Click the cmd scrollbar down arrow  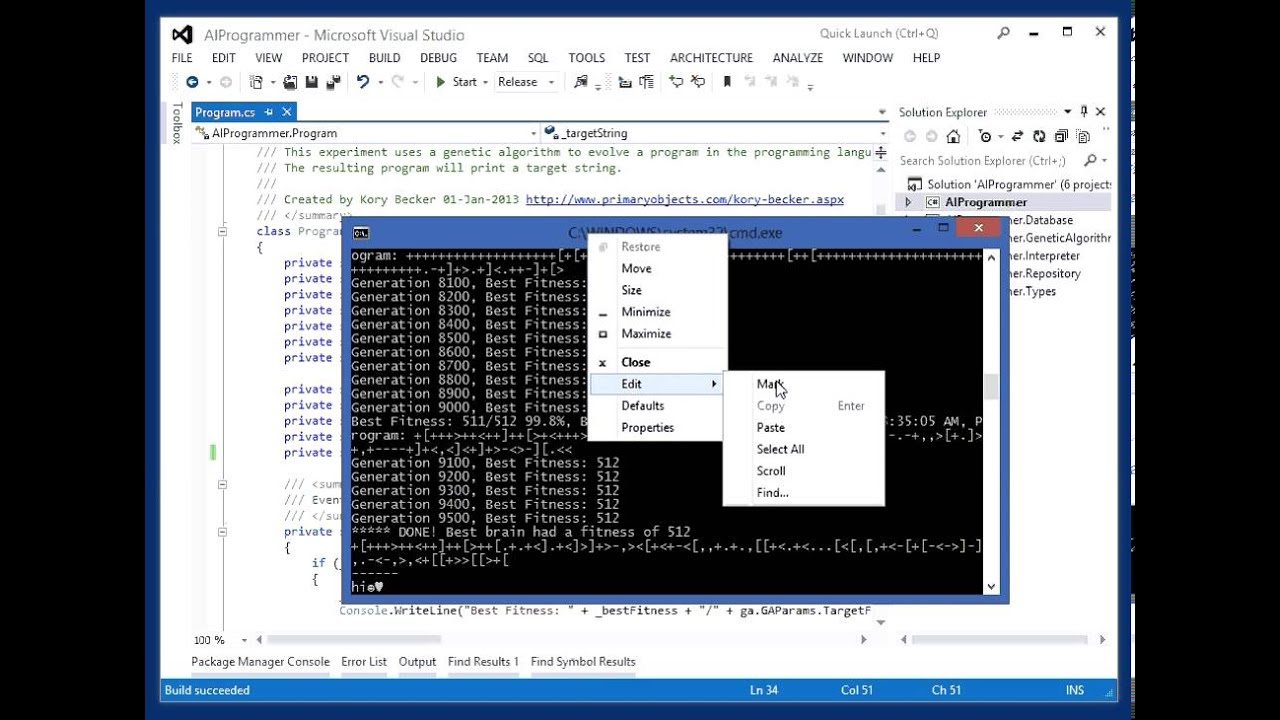click(991, 587)
